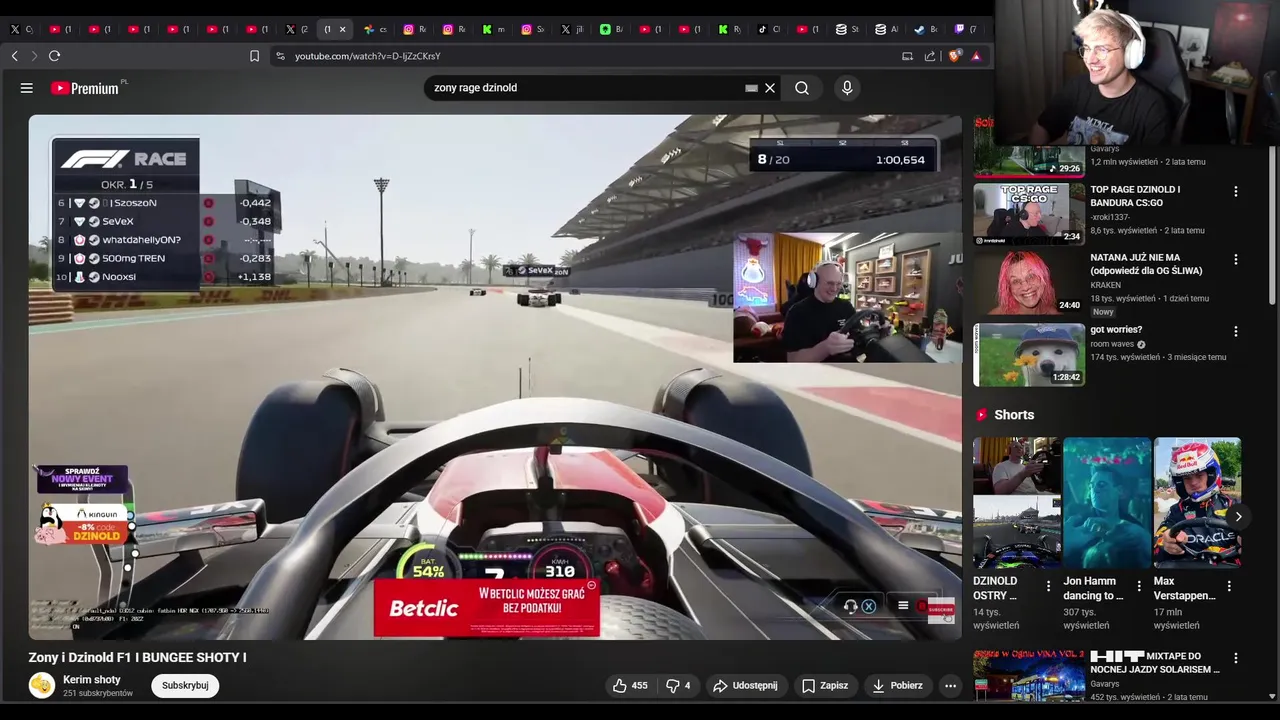Like the video (455 thumbs up)
This screenshot has height=720, width=1280.
(630, 685)
